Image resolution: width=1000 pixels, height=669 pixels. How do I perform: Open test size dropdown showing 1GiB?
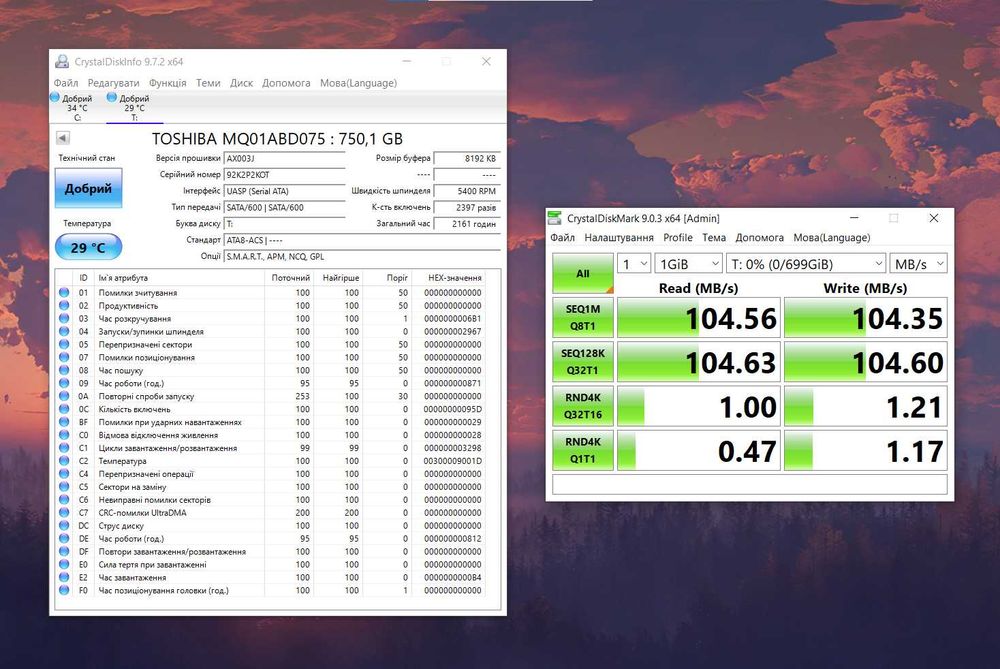(x=689, y=264)
